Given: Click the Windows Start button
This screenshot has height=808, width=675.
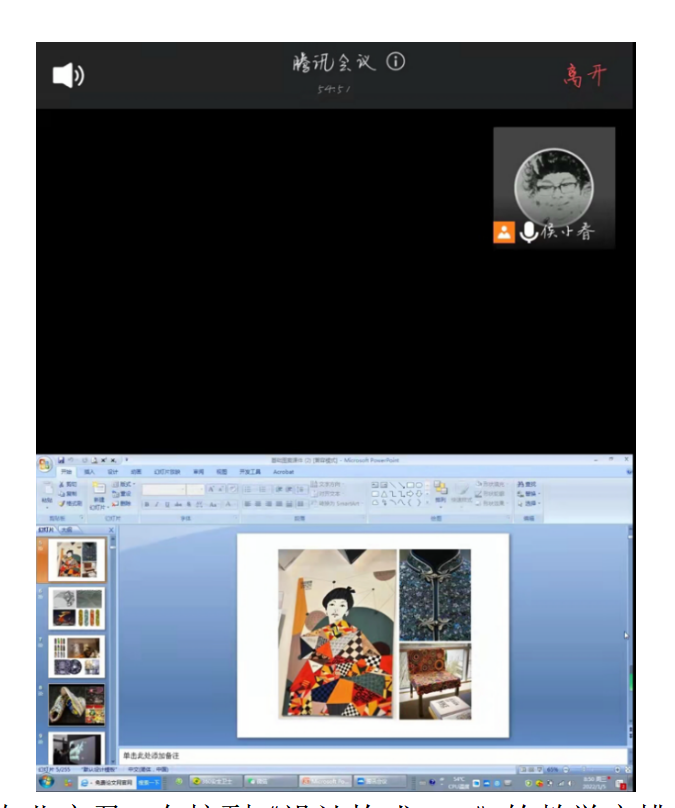Looking at the screenshot, I should click(46, 781).
